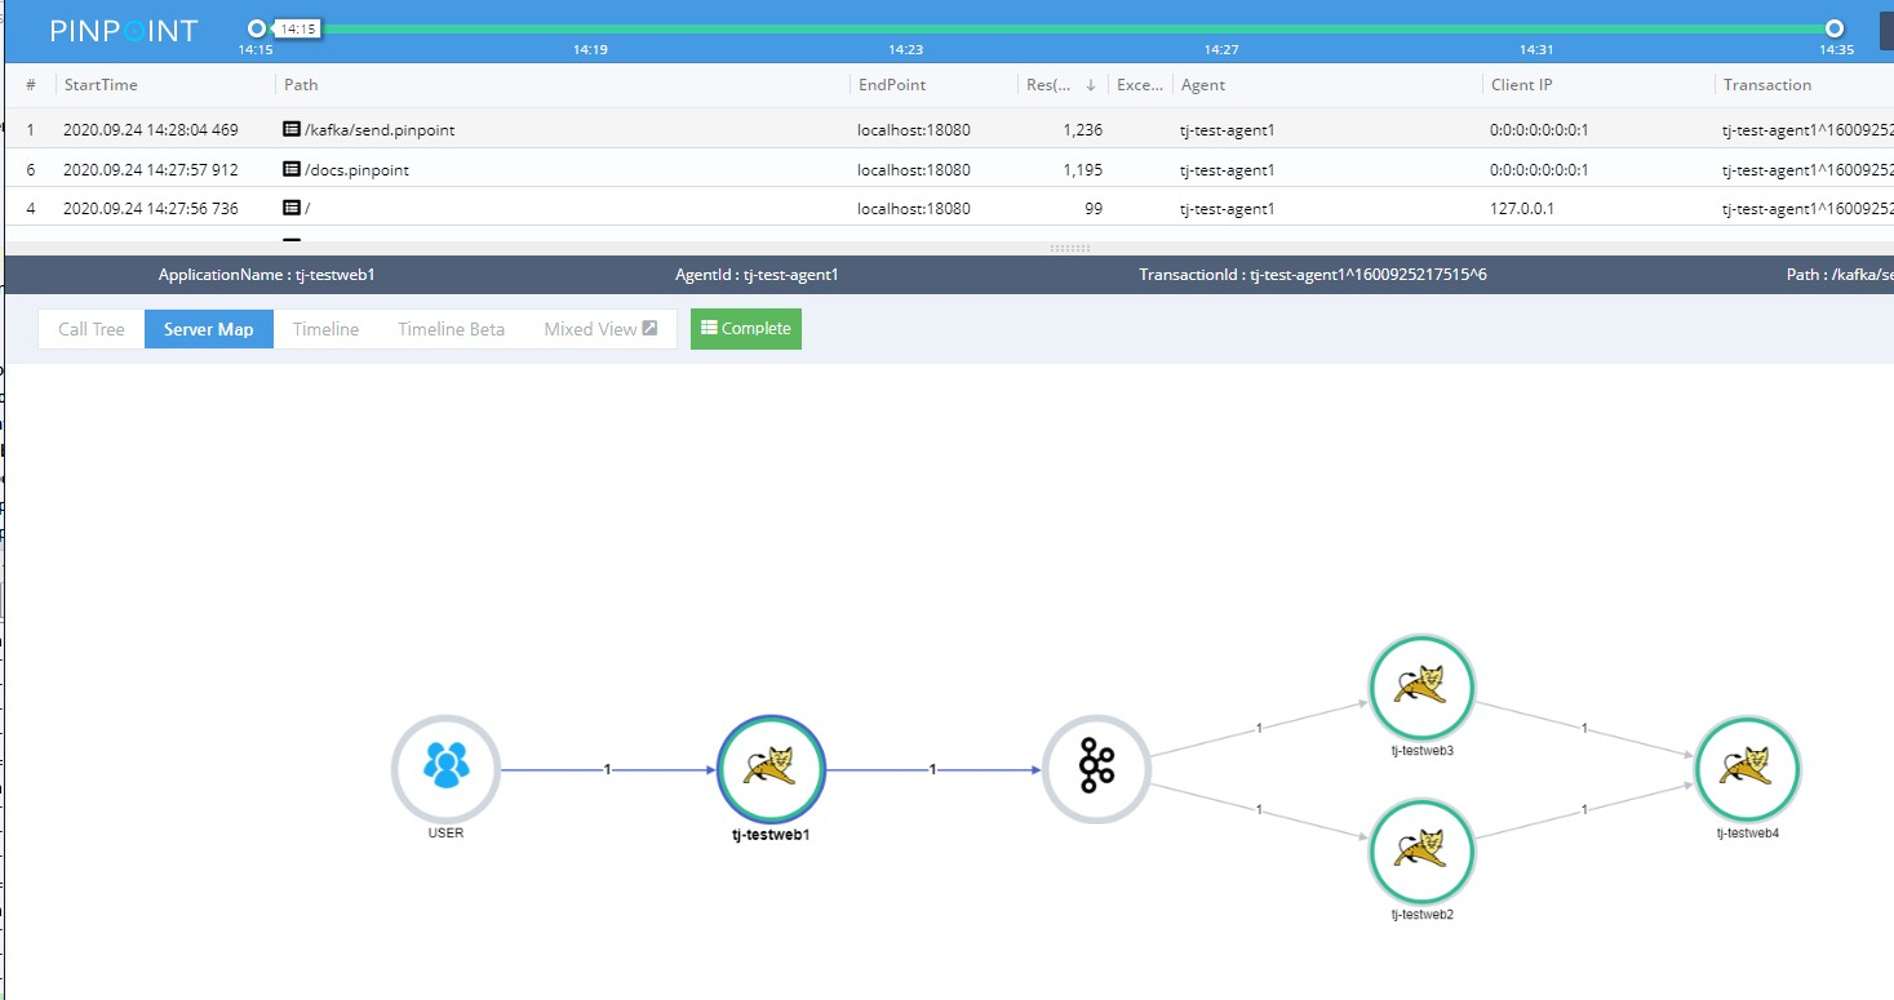
Task: Click the 14:23 timeline tick label
Action: (x=906, y=49)
